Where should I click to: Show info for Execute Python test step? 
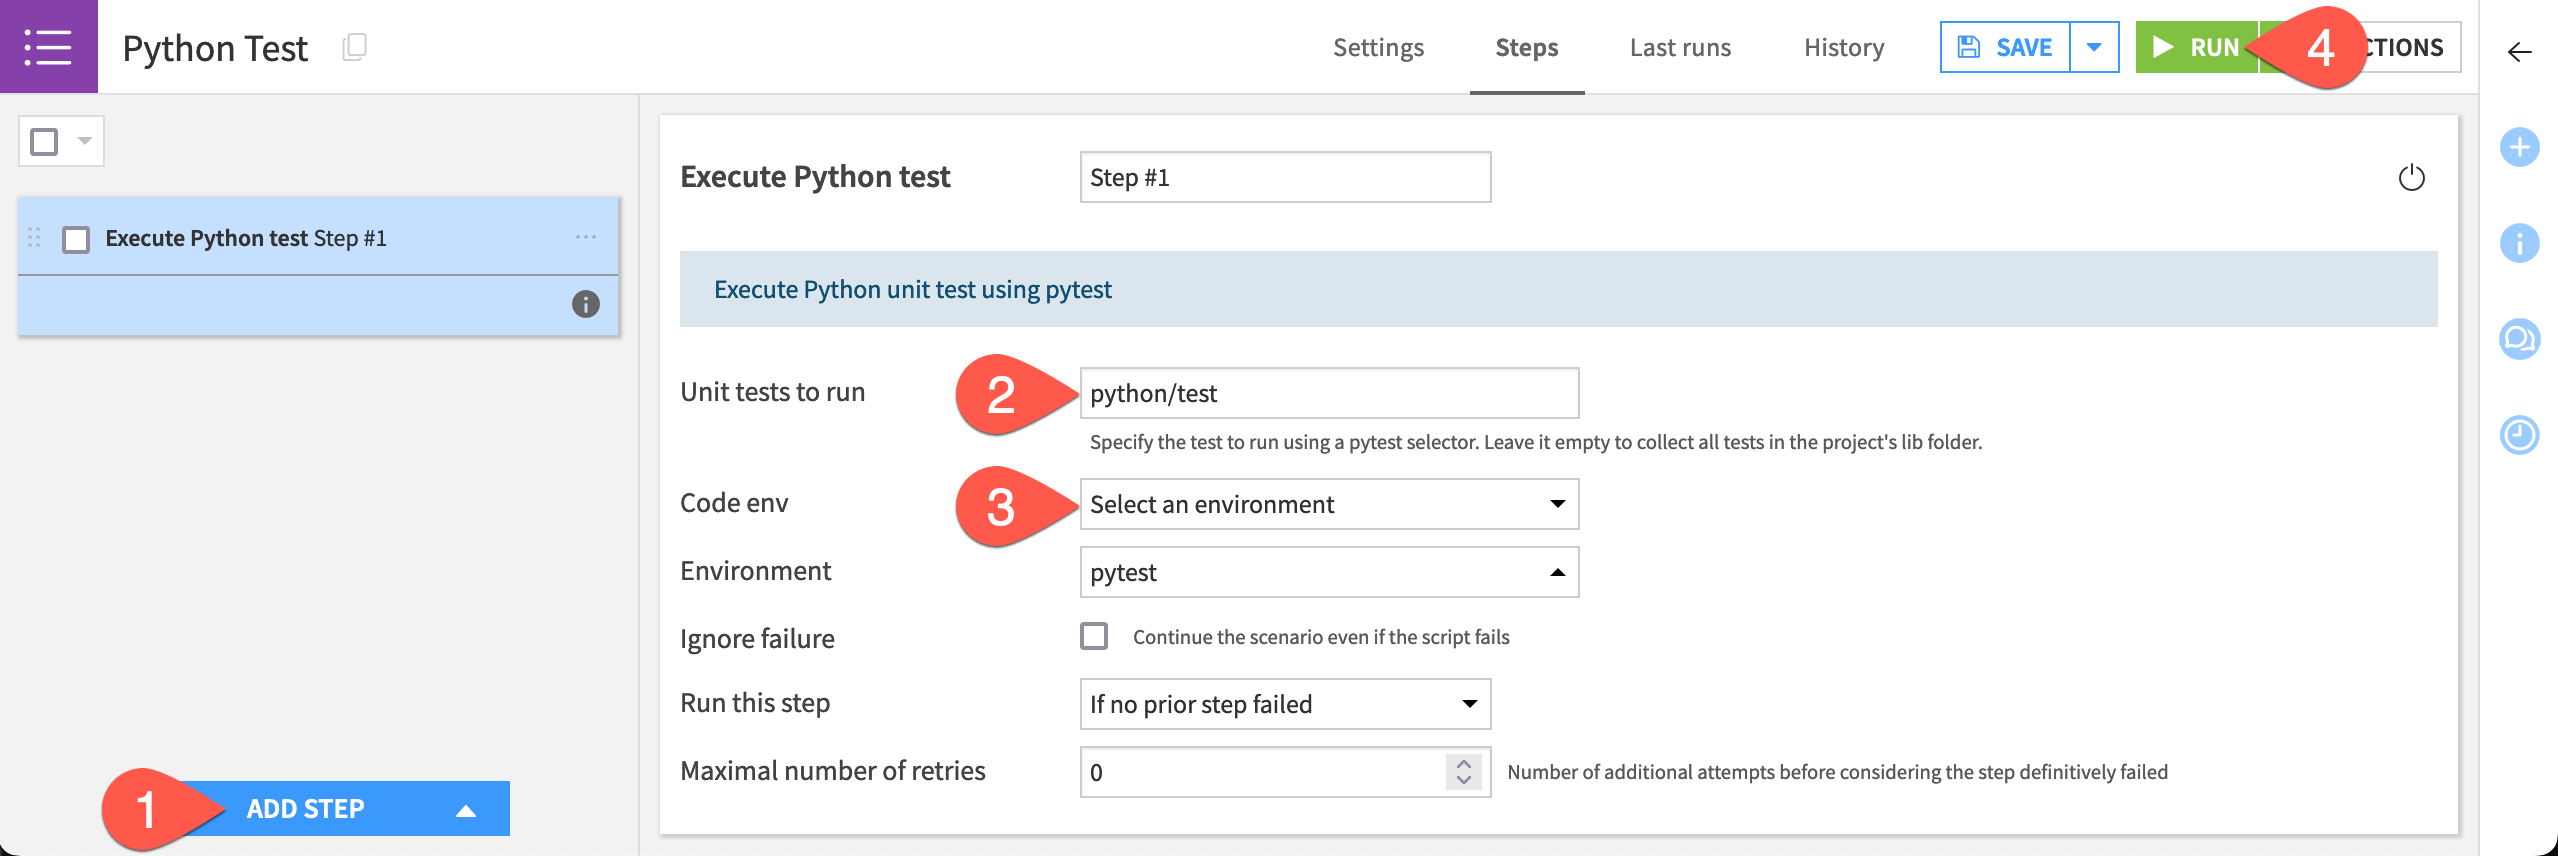(586, 304)
